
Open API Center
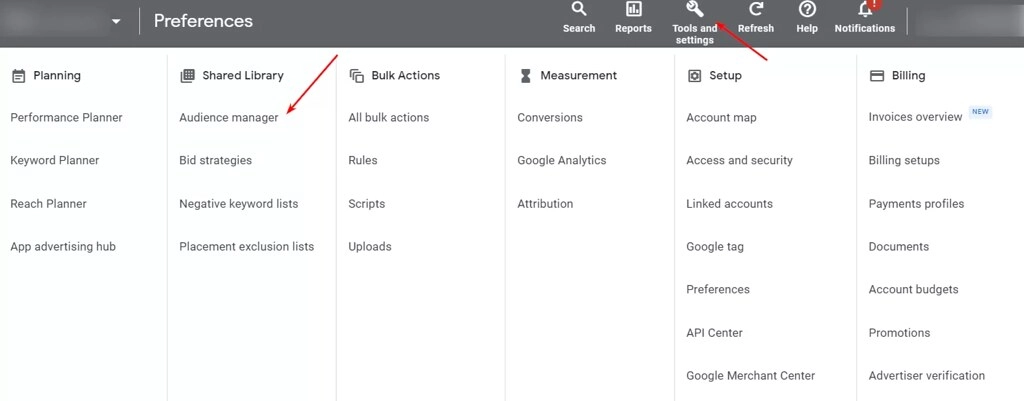pos(714,332)
